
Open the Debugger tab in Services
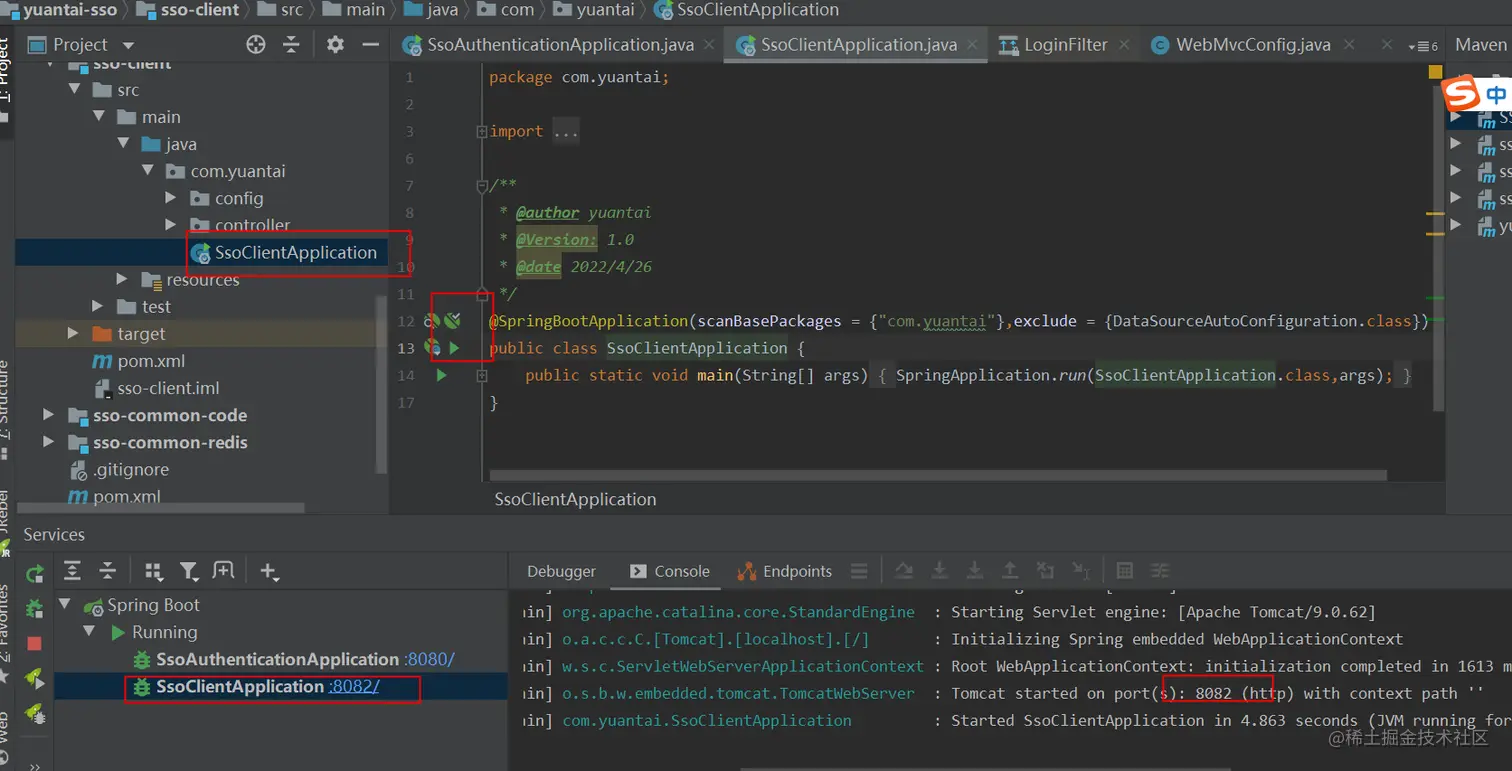pos(561,571)
